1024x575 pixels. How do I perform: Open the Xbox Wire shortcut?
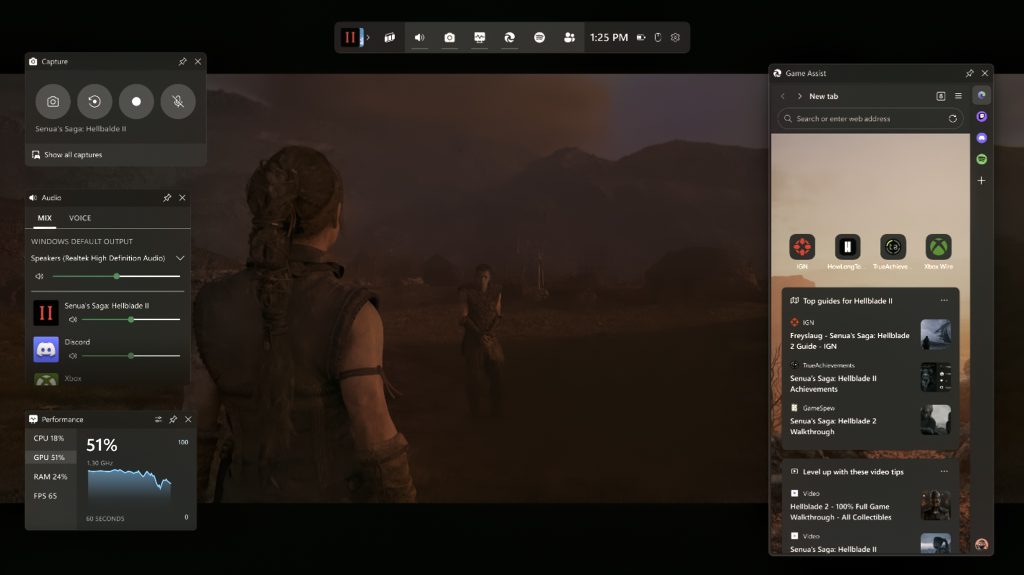tap(938, 247)
